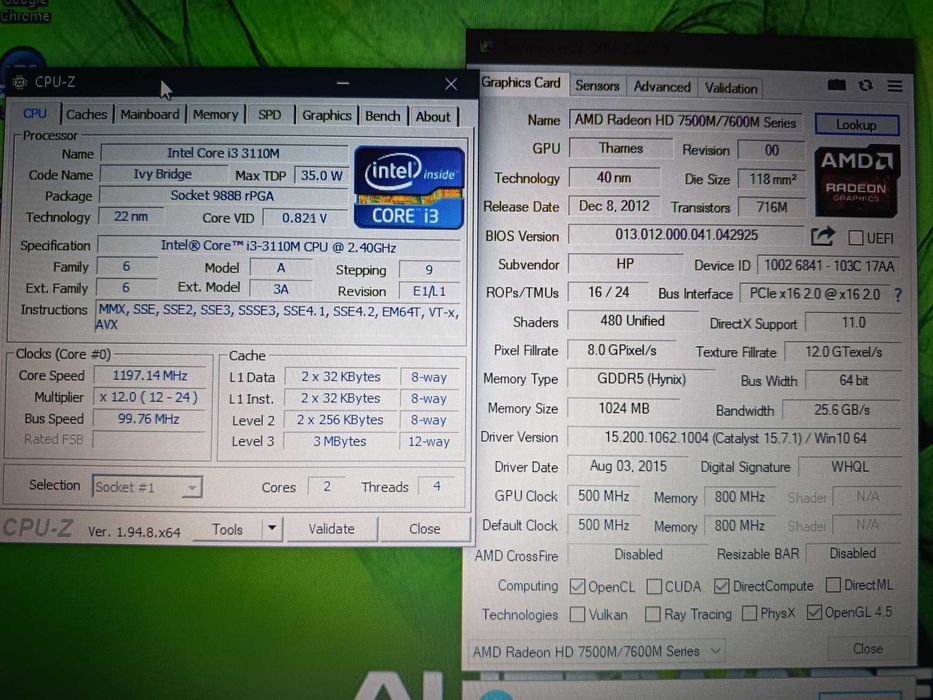Open the Tools dropdown arrow in CPU-Z

271,528
